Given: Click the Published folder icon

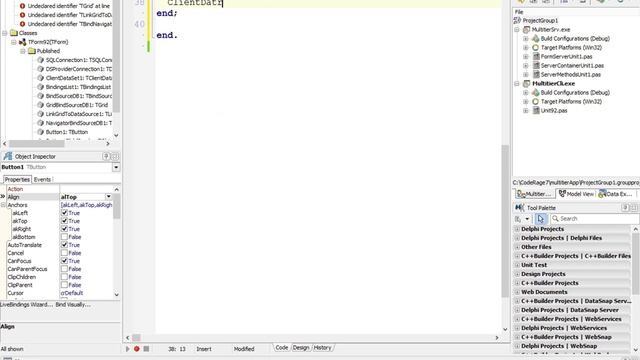Looking at the screenshot, I should [31, 51].
